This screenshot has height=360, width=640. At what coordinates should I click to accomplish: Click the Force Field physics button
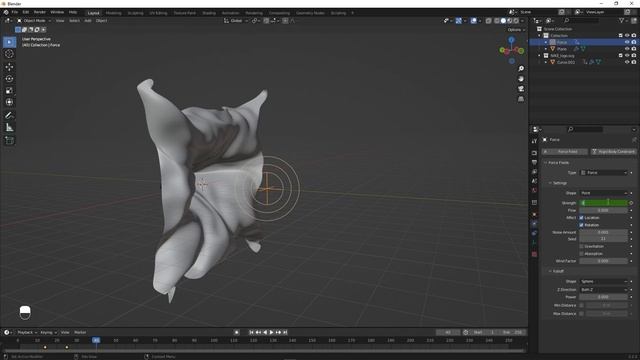tap(564, 151)
